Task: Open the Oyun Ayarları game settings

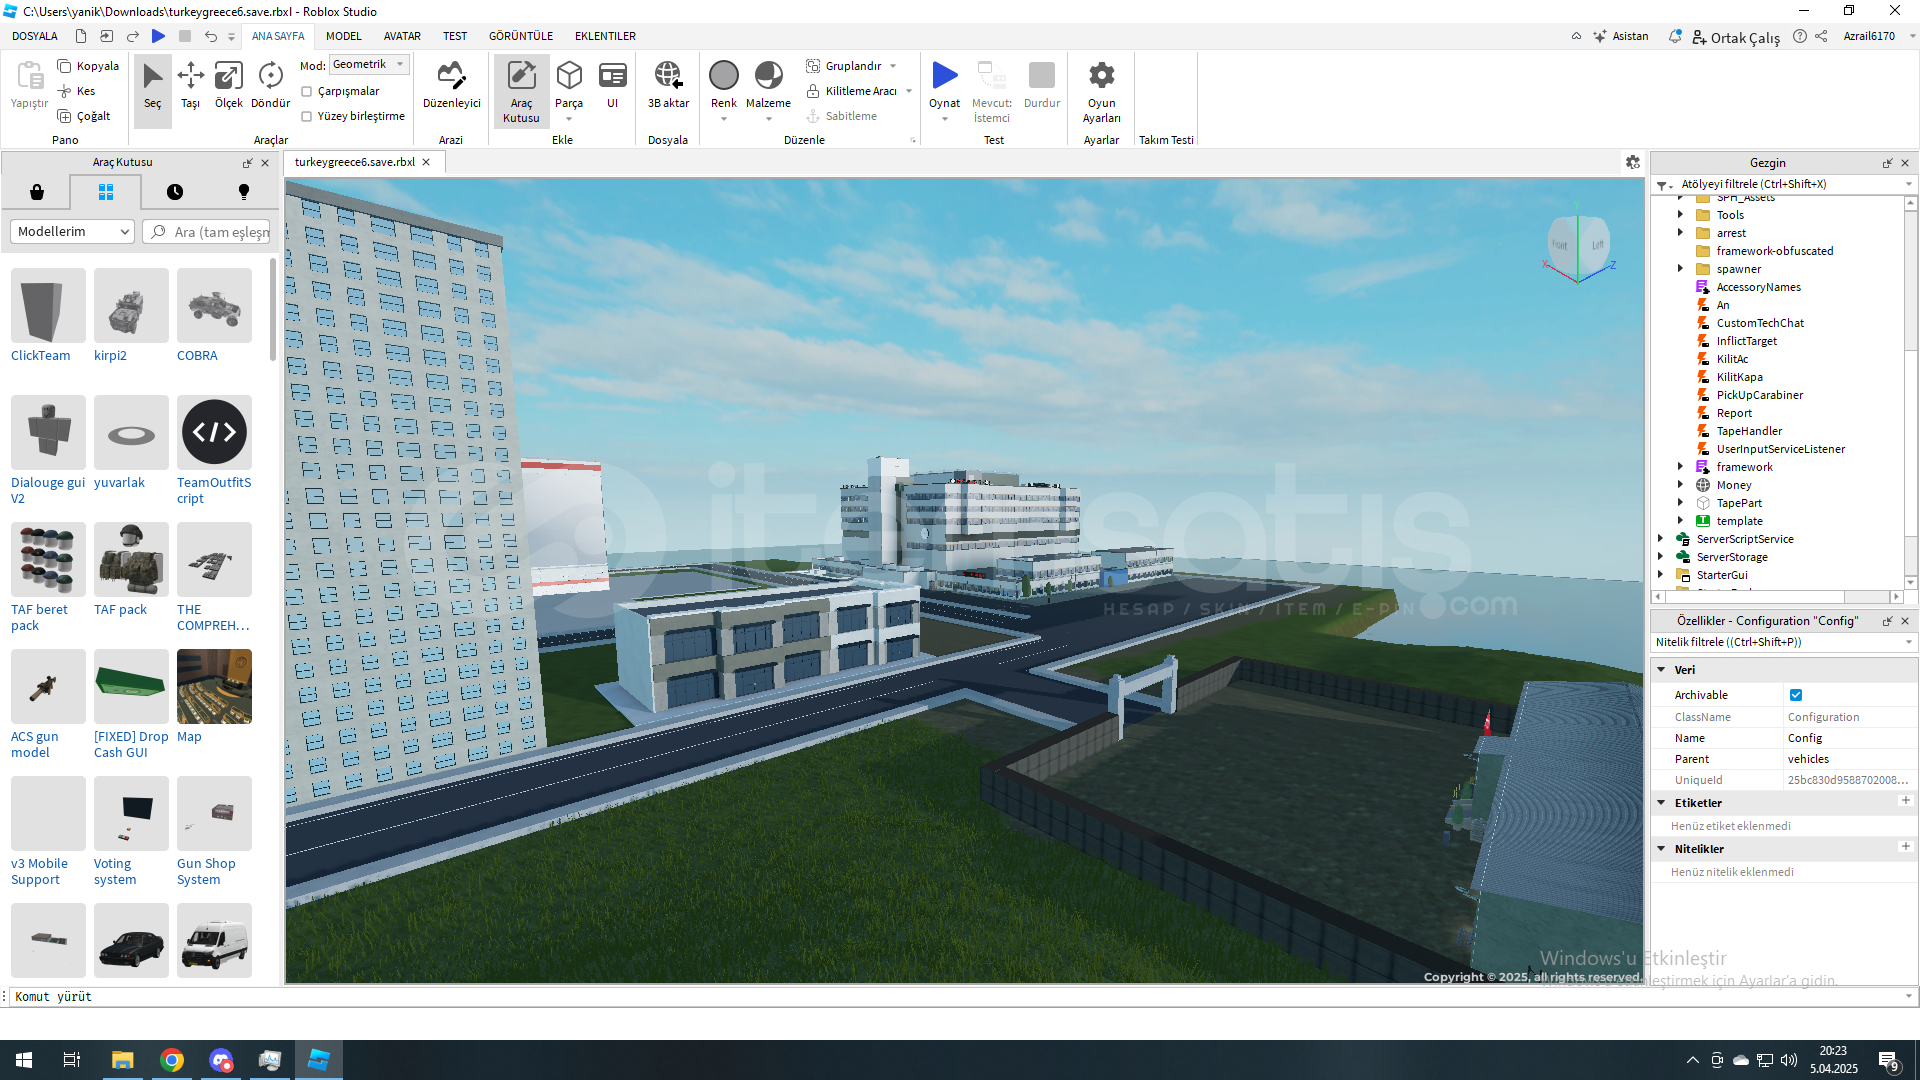Action: (1101, 92)
